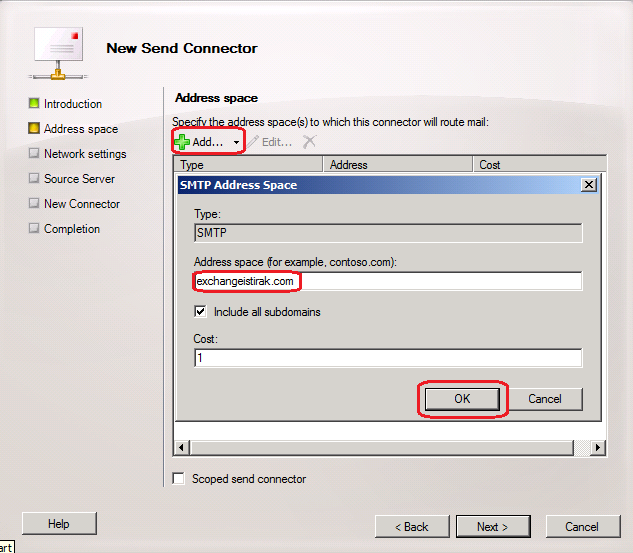
Task: Click Cancel in SMTP Address Space dialog
Action: [545, 399]
